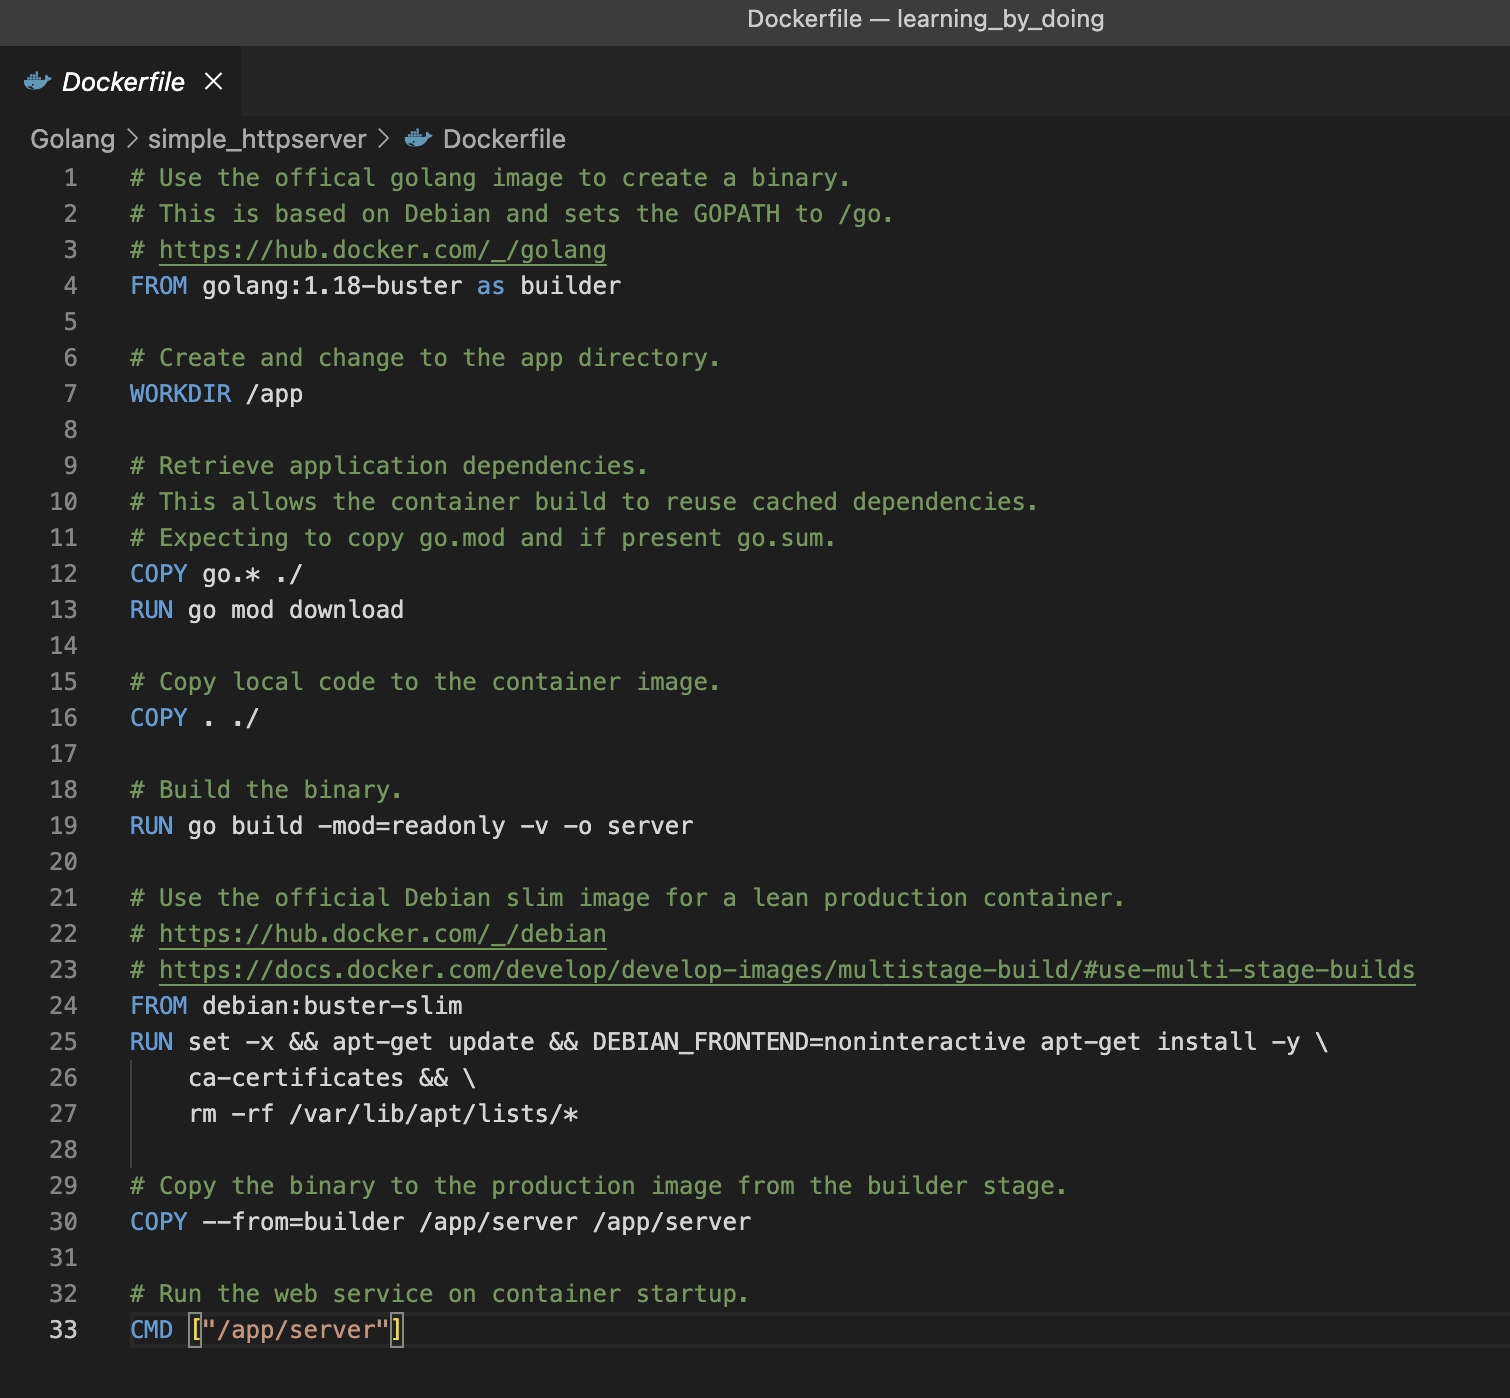Click comment '# Create and change to the app directory.'
Image resolution: width=1510 pixels, height=1398 pixels.
(425, 358)
